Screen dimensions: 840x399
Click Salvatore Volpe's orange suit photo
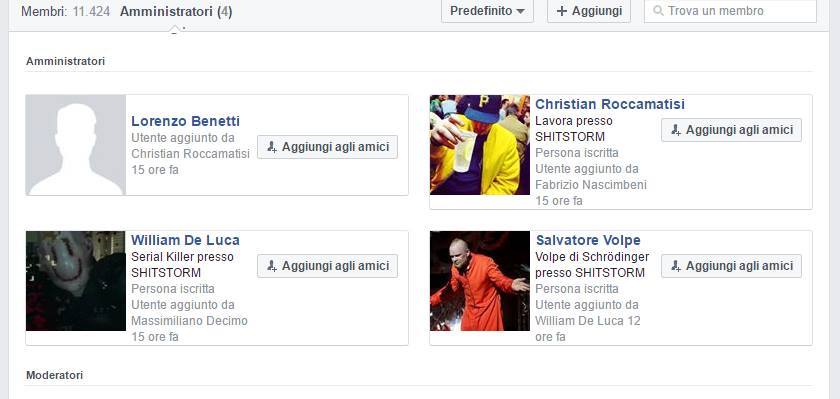pos(480,281)
